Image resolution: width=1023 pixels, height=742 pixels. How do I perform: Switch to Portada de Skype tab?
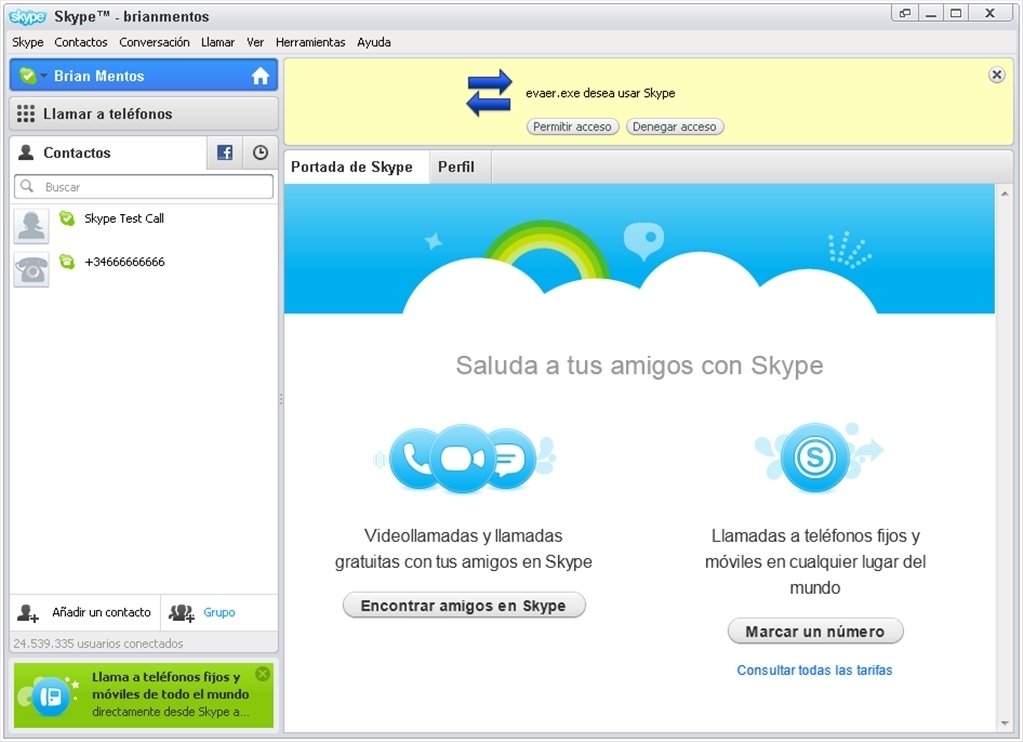pos(357,167)
